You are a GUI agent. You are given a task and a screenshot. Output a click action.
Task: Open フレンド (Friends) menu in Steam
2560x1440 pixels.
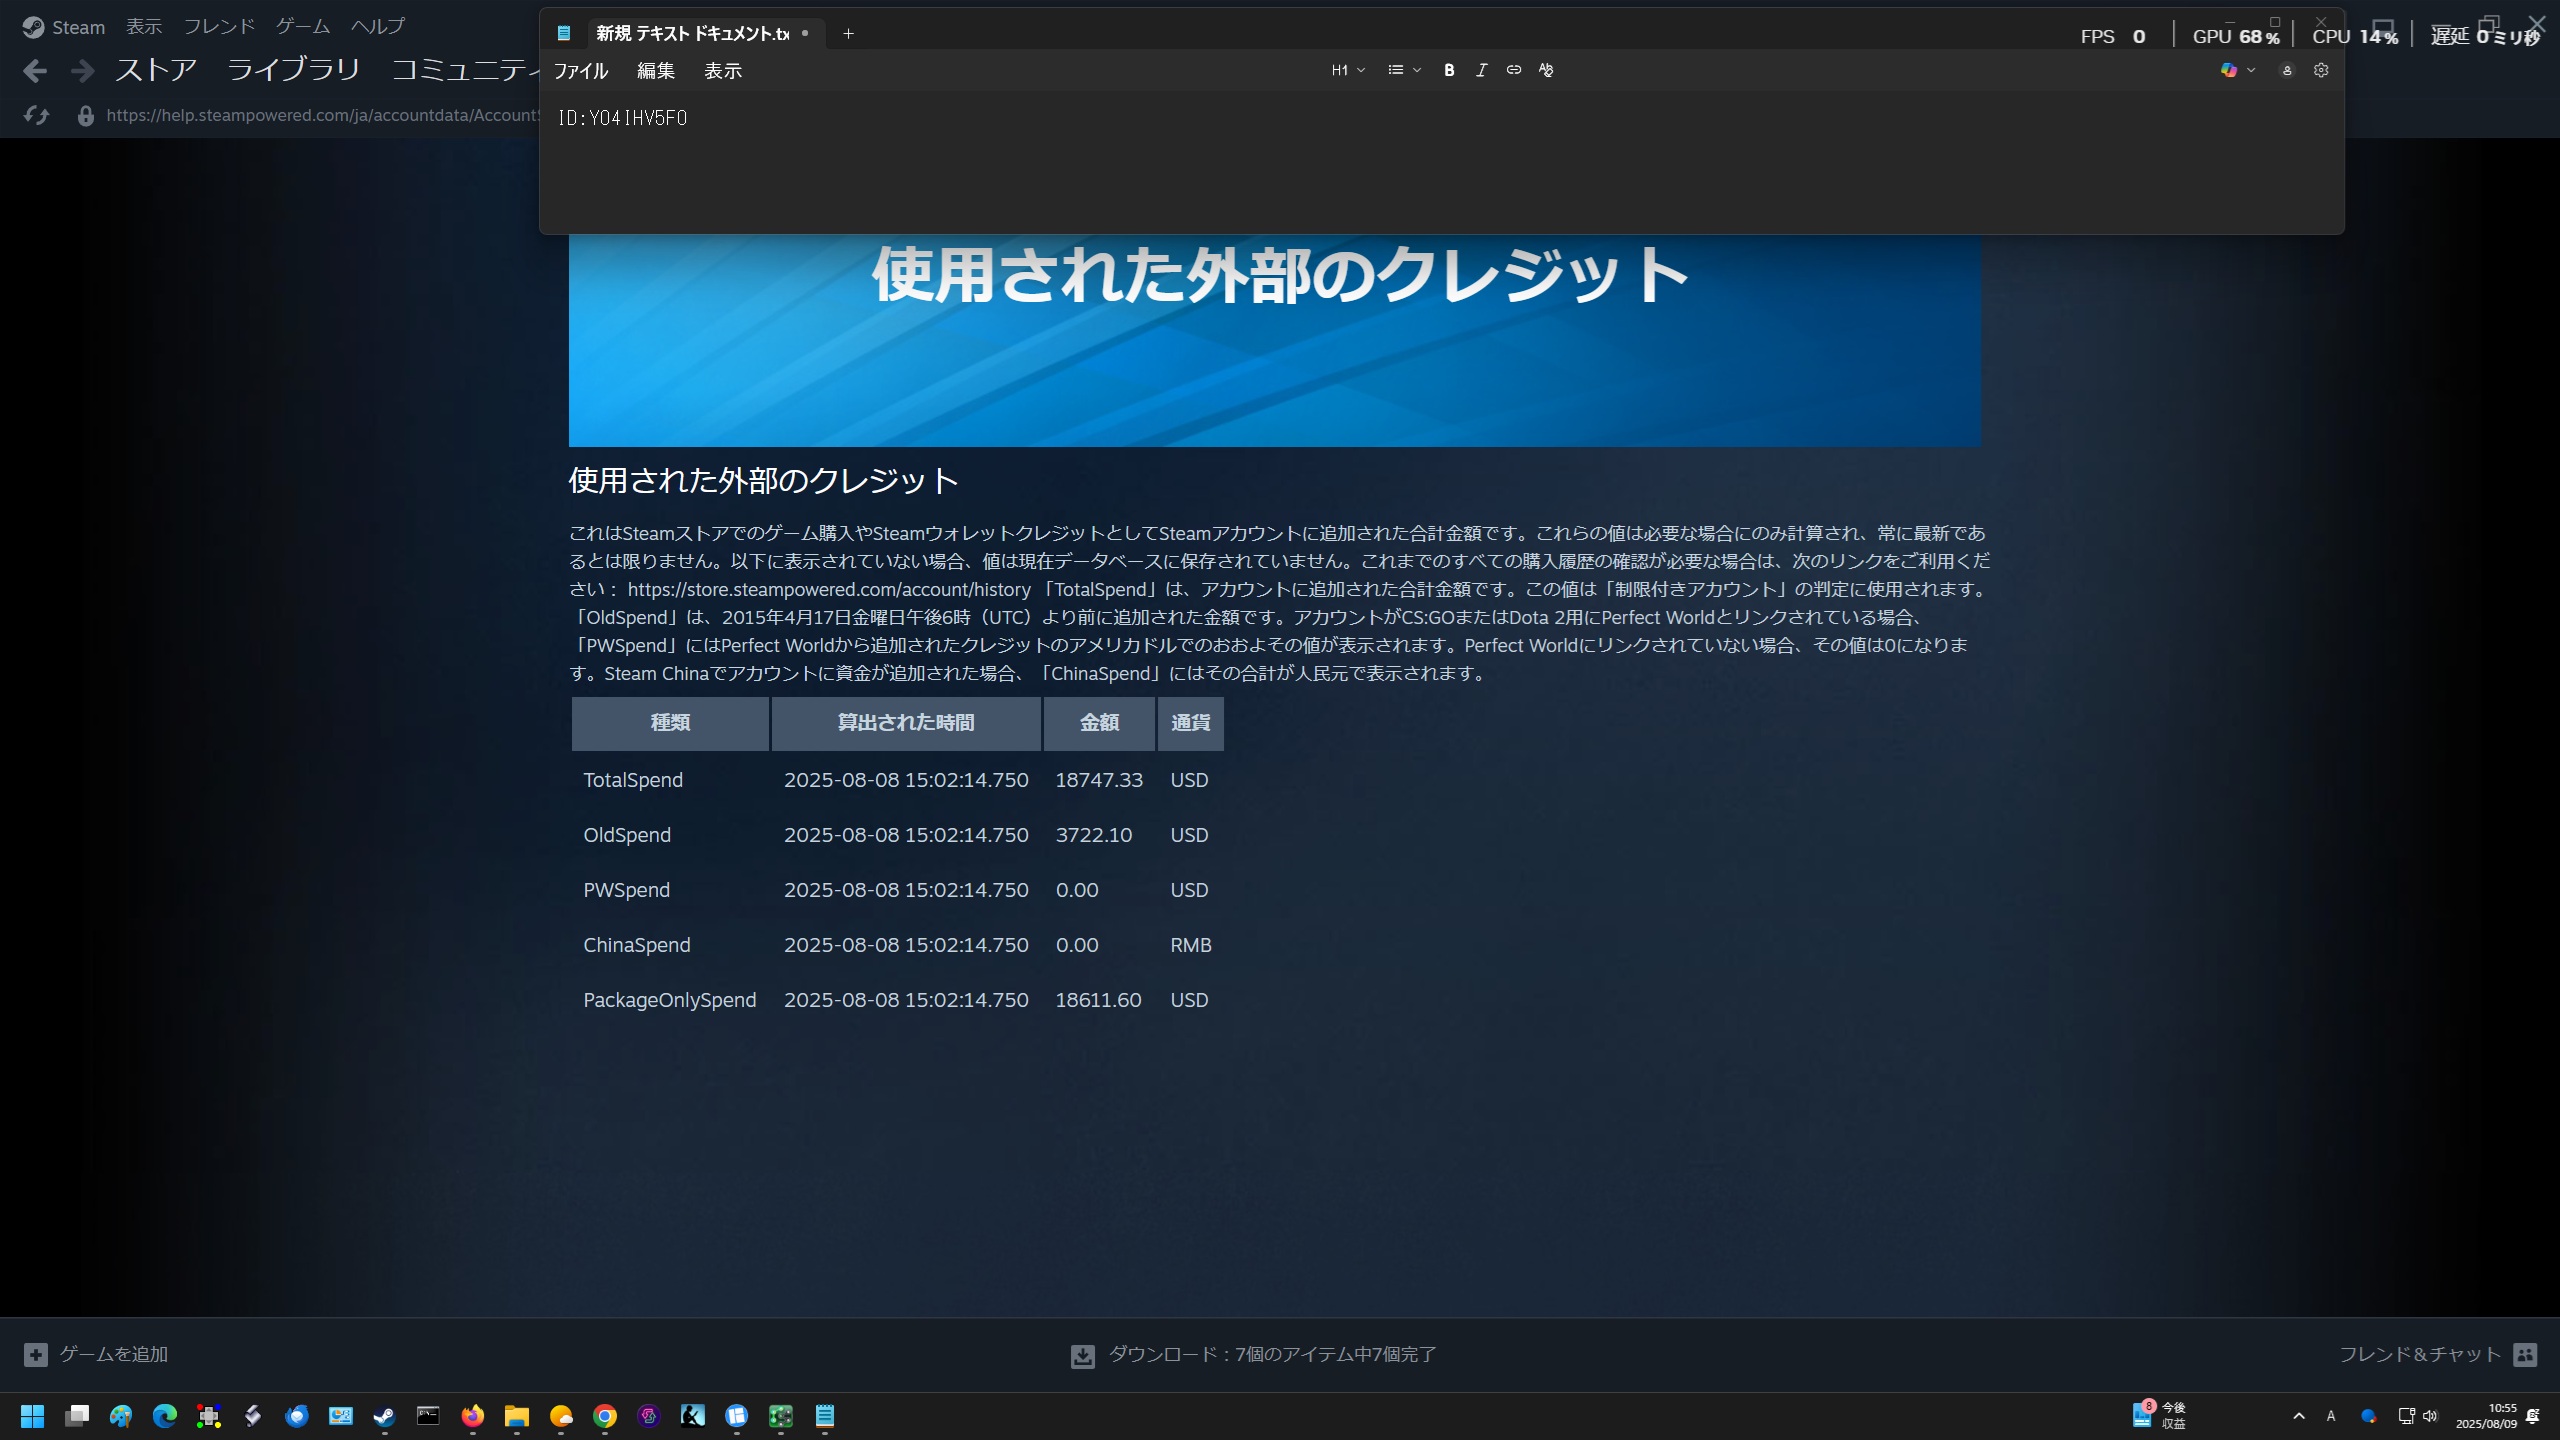tap(219, 27)
